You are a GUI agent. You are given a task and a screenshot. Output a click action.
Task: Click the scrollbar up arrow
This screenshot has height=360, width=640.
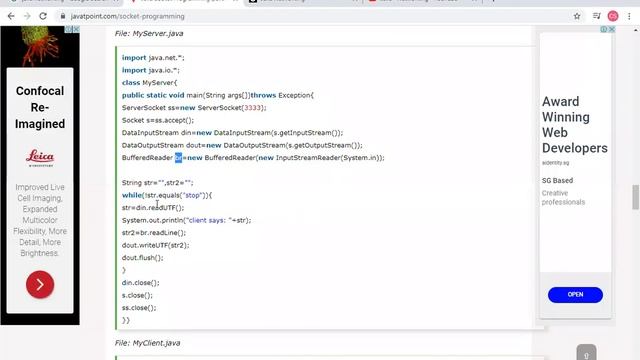point(636,30)
